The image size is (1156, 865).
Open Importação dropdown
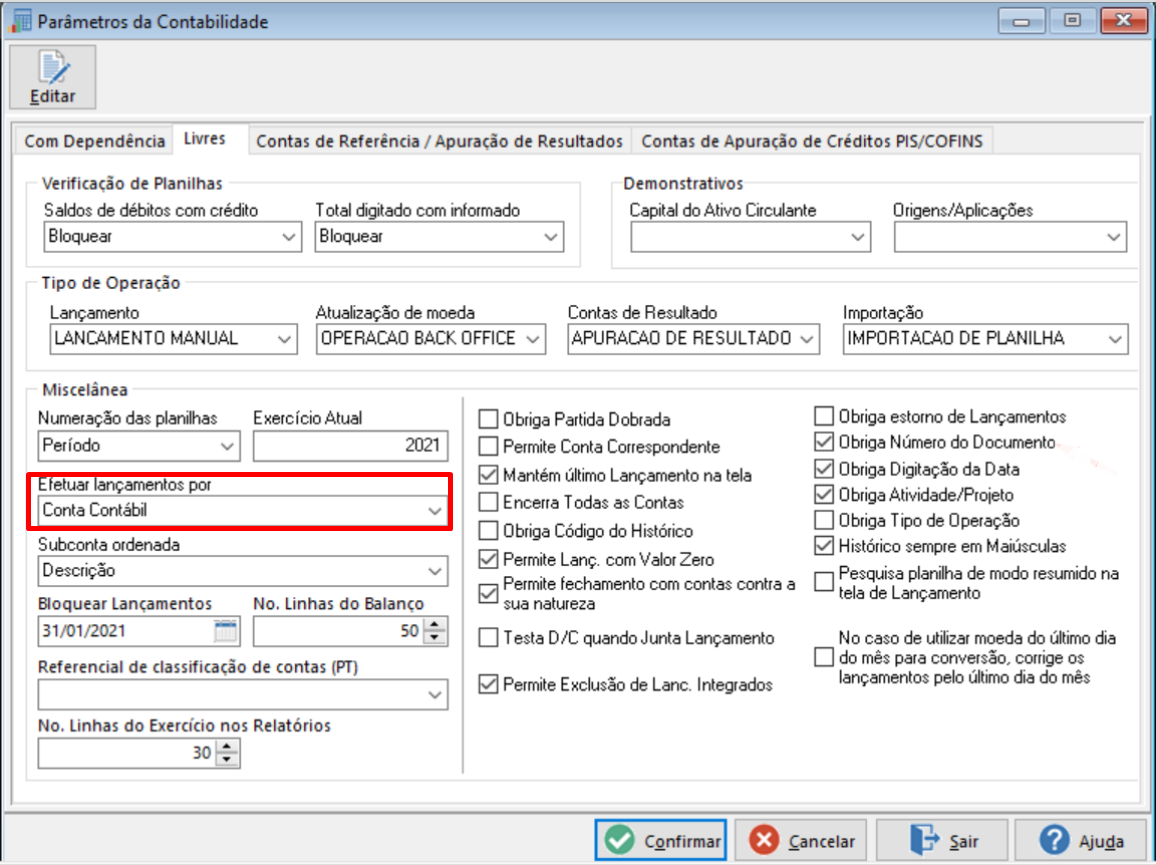986,339
